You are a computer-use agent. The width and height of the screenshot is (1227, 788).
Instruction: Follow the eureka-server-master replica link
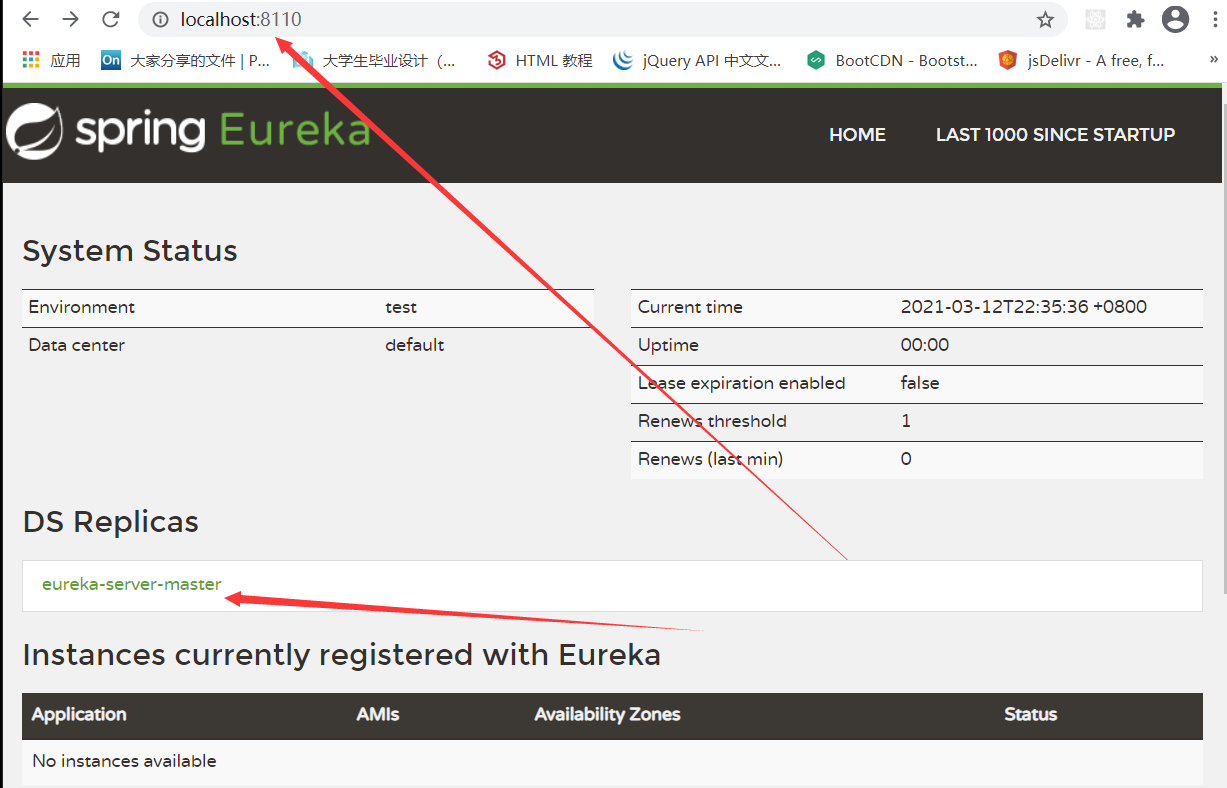(x=132, y=584)
